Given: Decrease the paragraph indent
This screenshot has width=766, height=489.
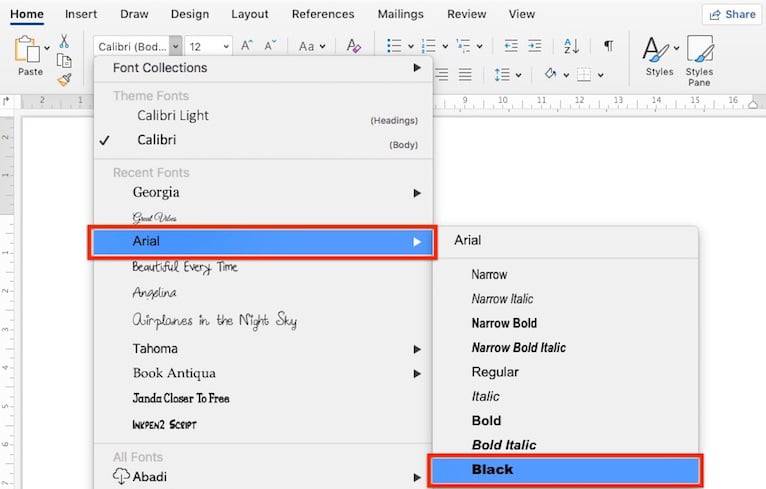Looking at the screenshot, I should (511, 46).
